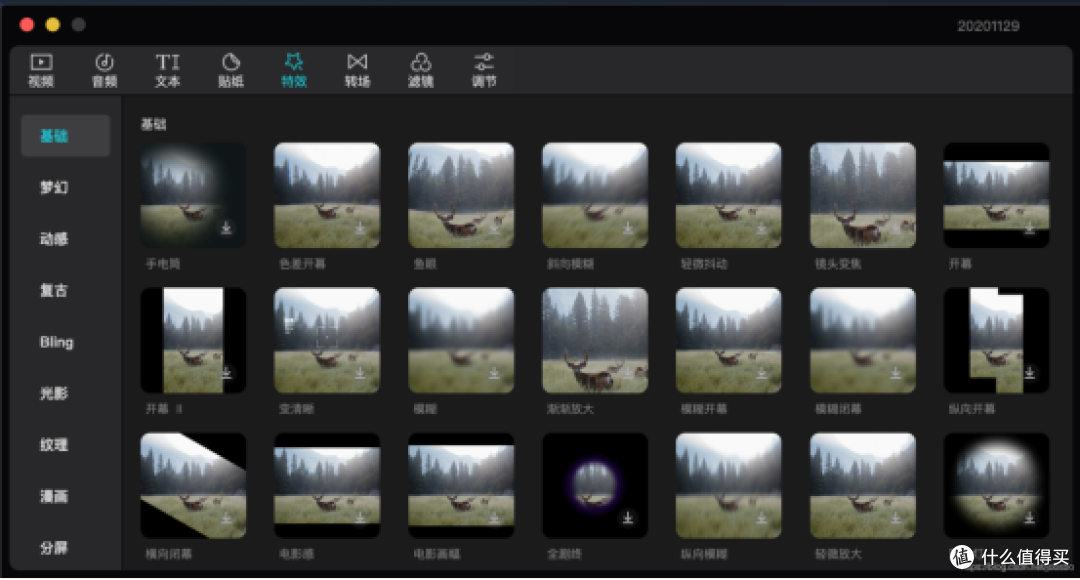Click the 变清晰 label
Image resolution: width=1080 pixels, height=580 pixels.
(297, 409)
